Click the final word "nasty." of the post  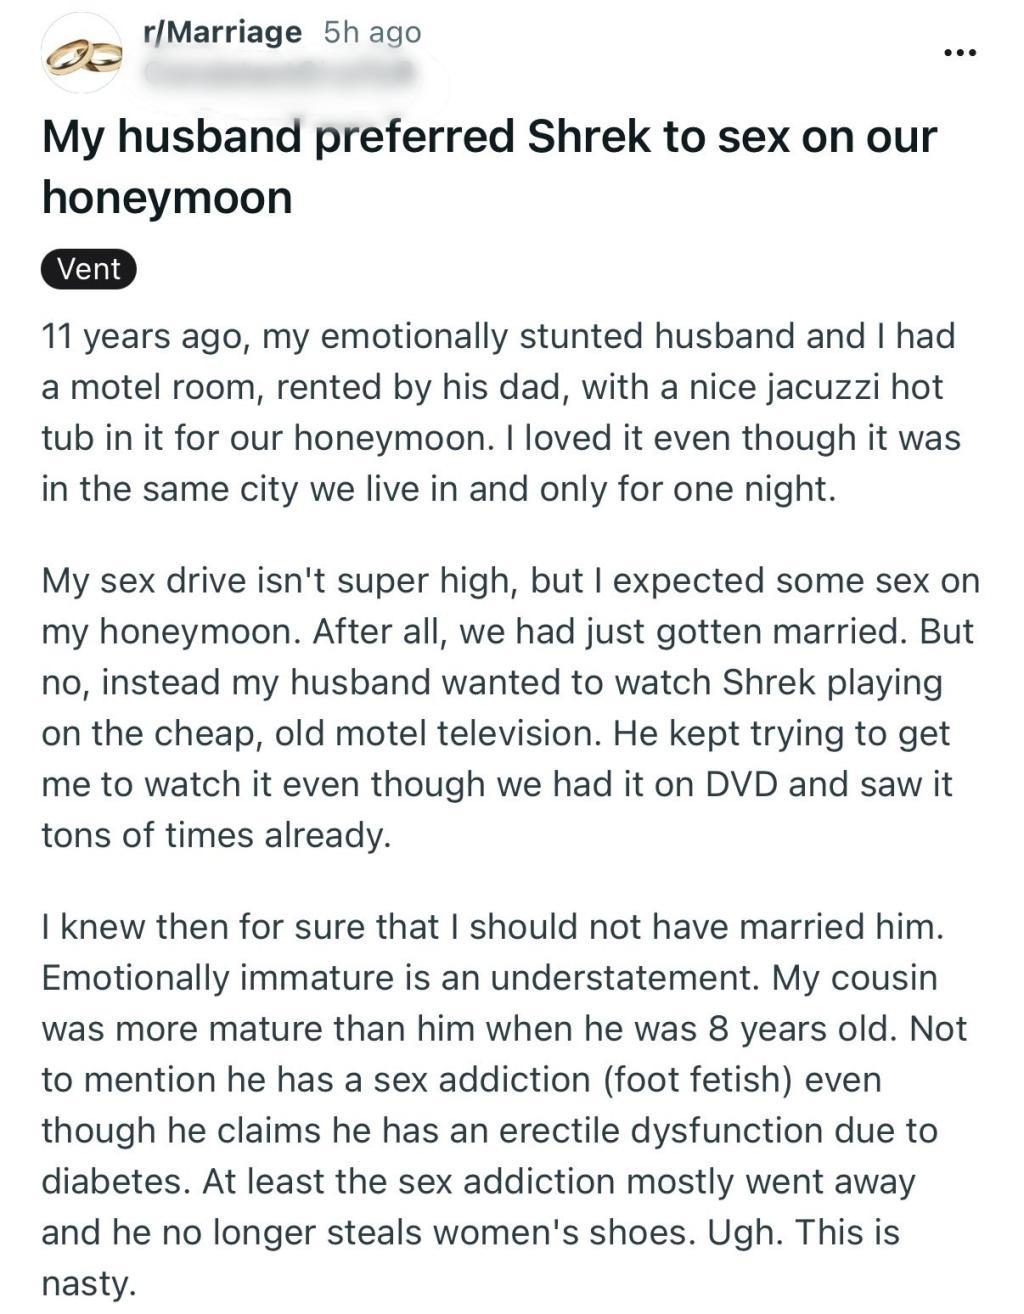pos(87,1284)
